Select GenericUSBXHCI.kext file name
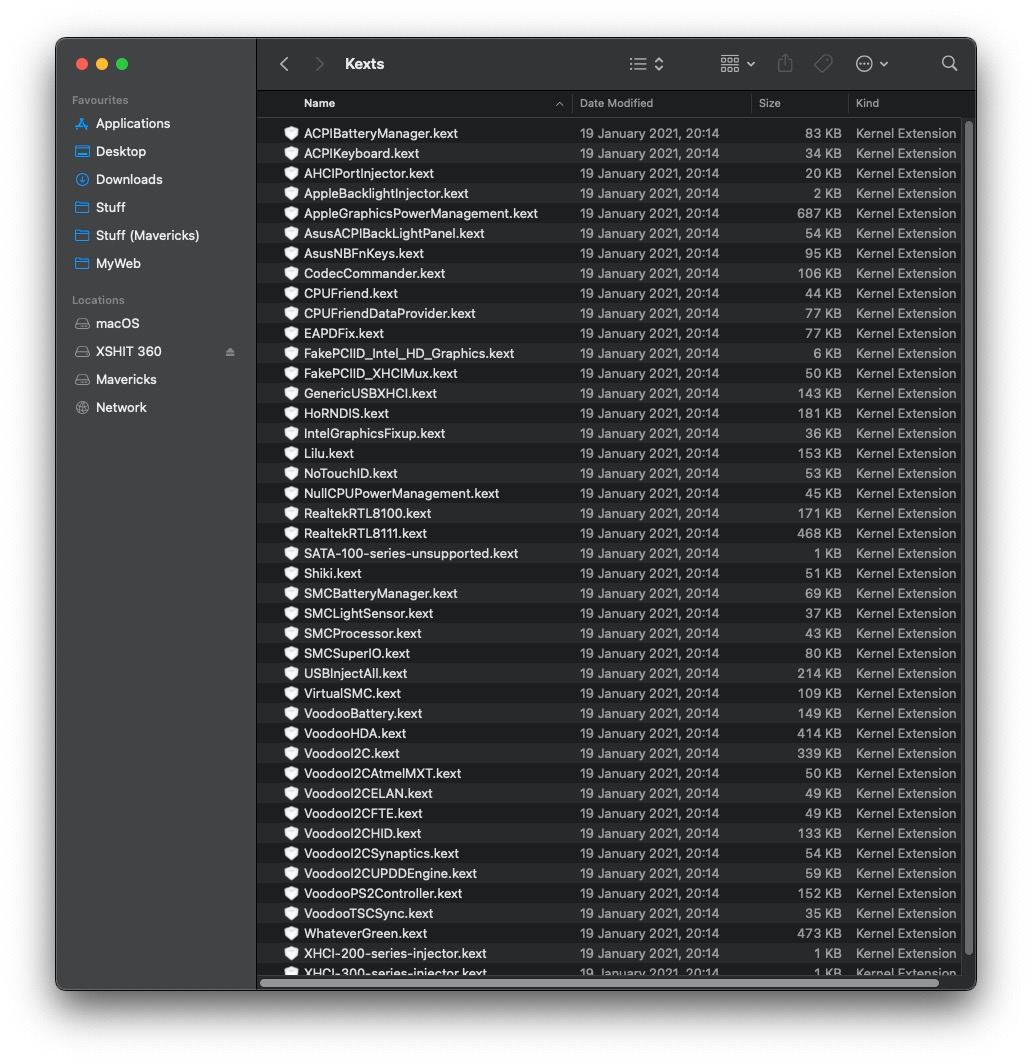The height and width of the screenshot is (1064, 1032). pyautogui.click(x=370, y=394)
